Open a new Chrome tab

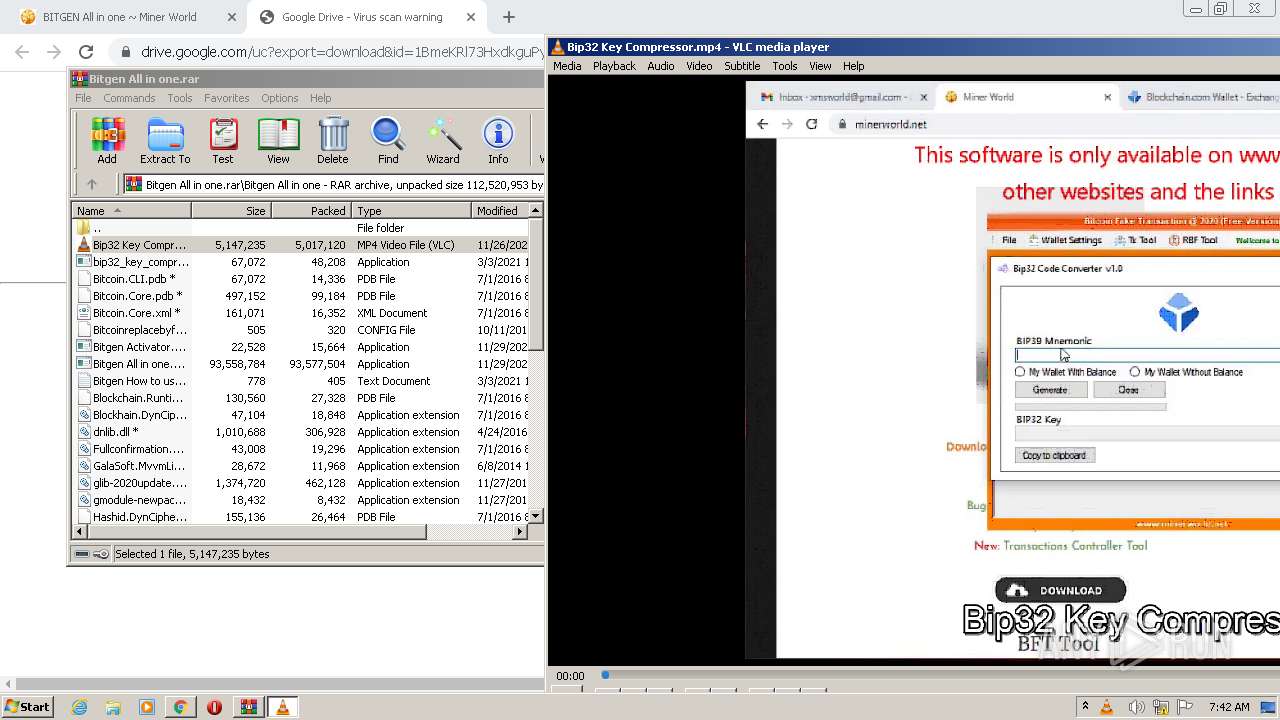click(509, 17)
